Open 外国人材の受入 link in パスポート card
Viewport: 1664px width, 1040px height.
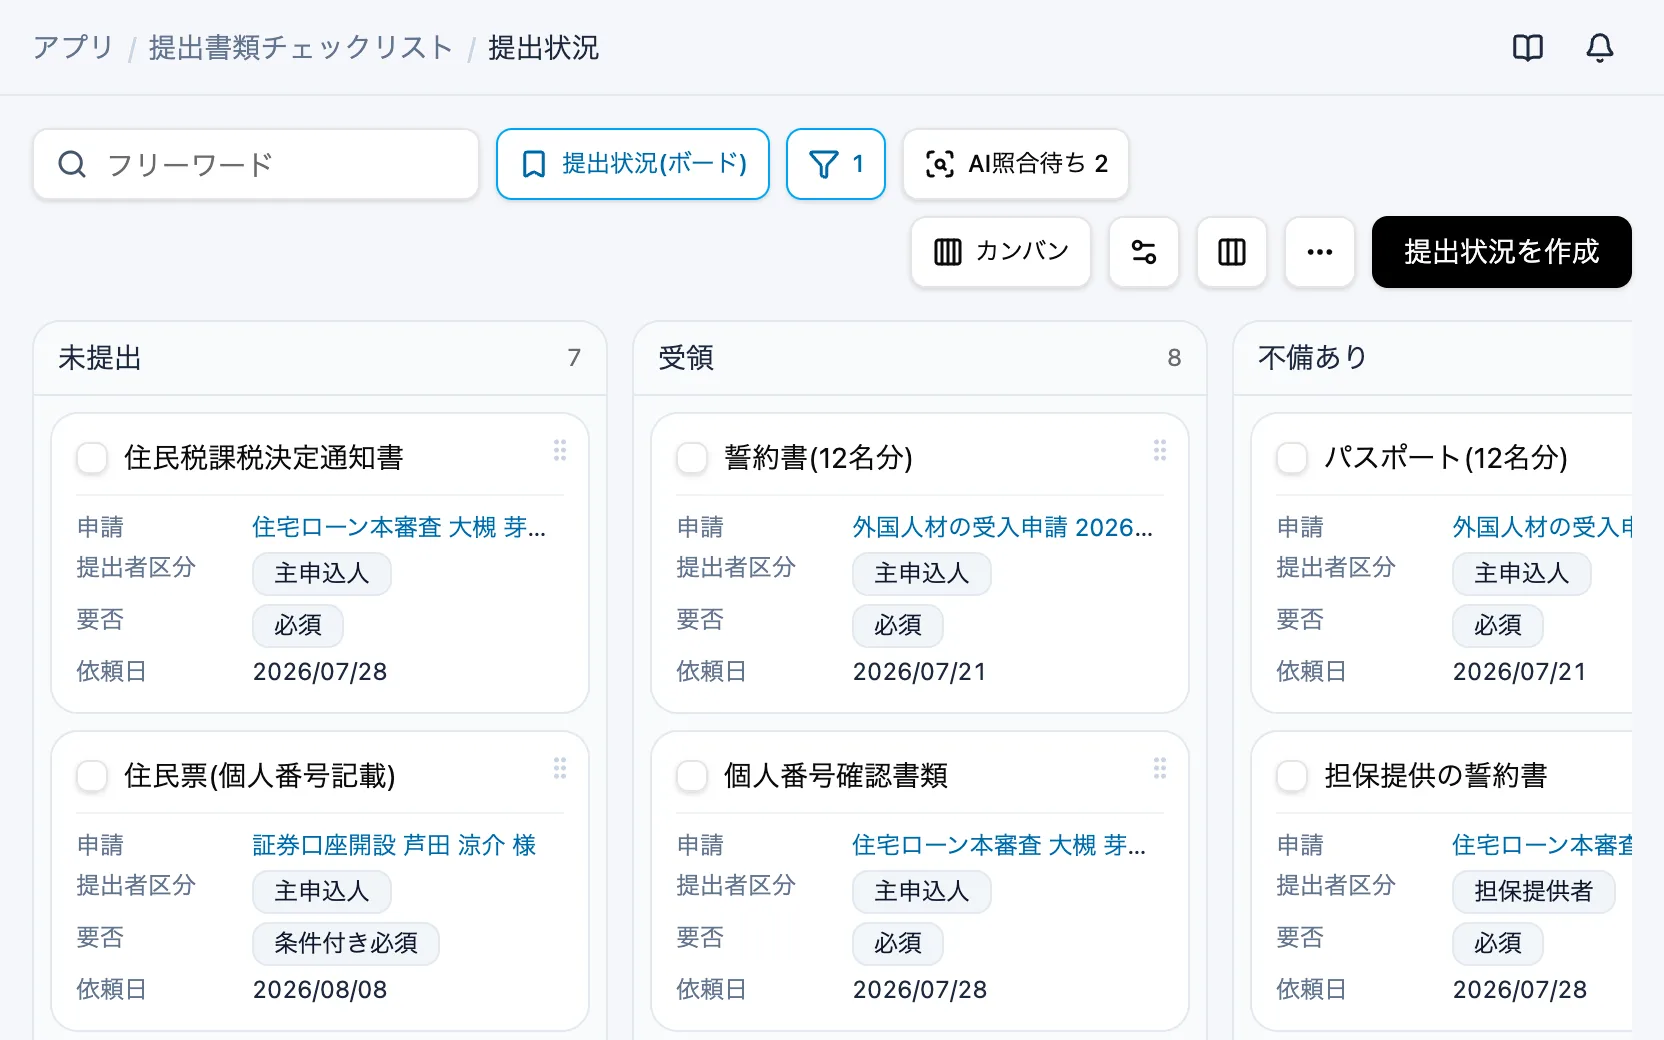coord(1542,527)
